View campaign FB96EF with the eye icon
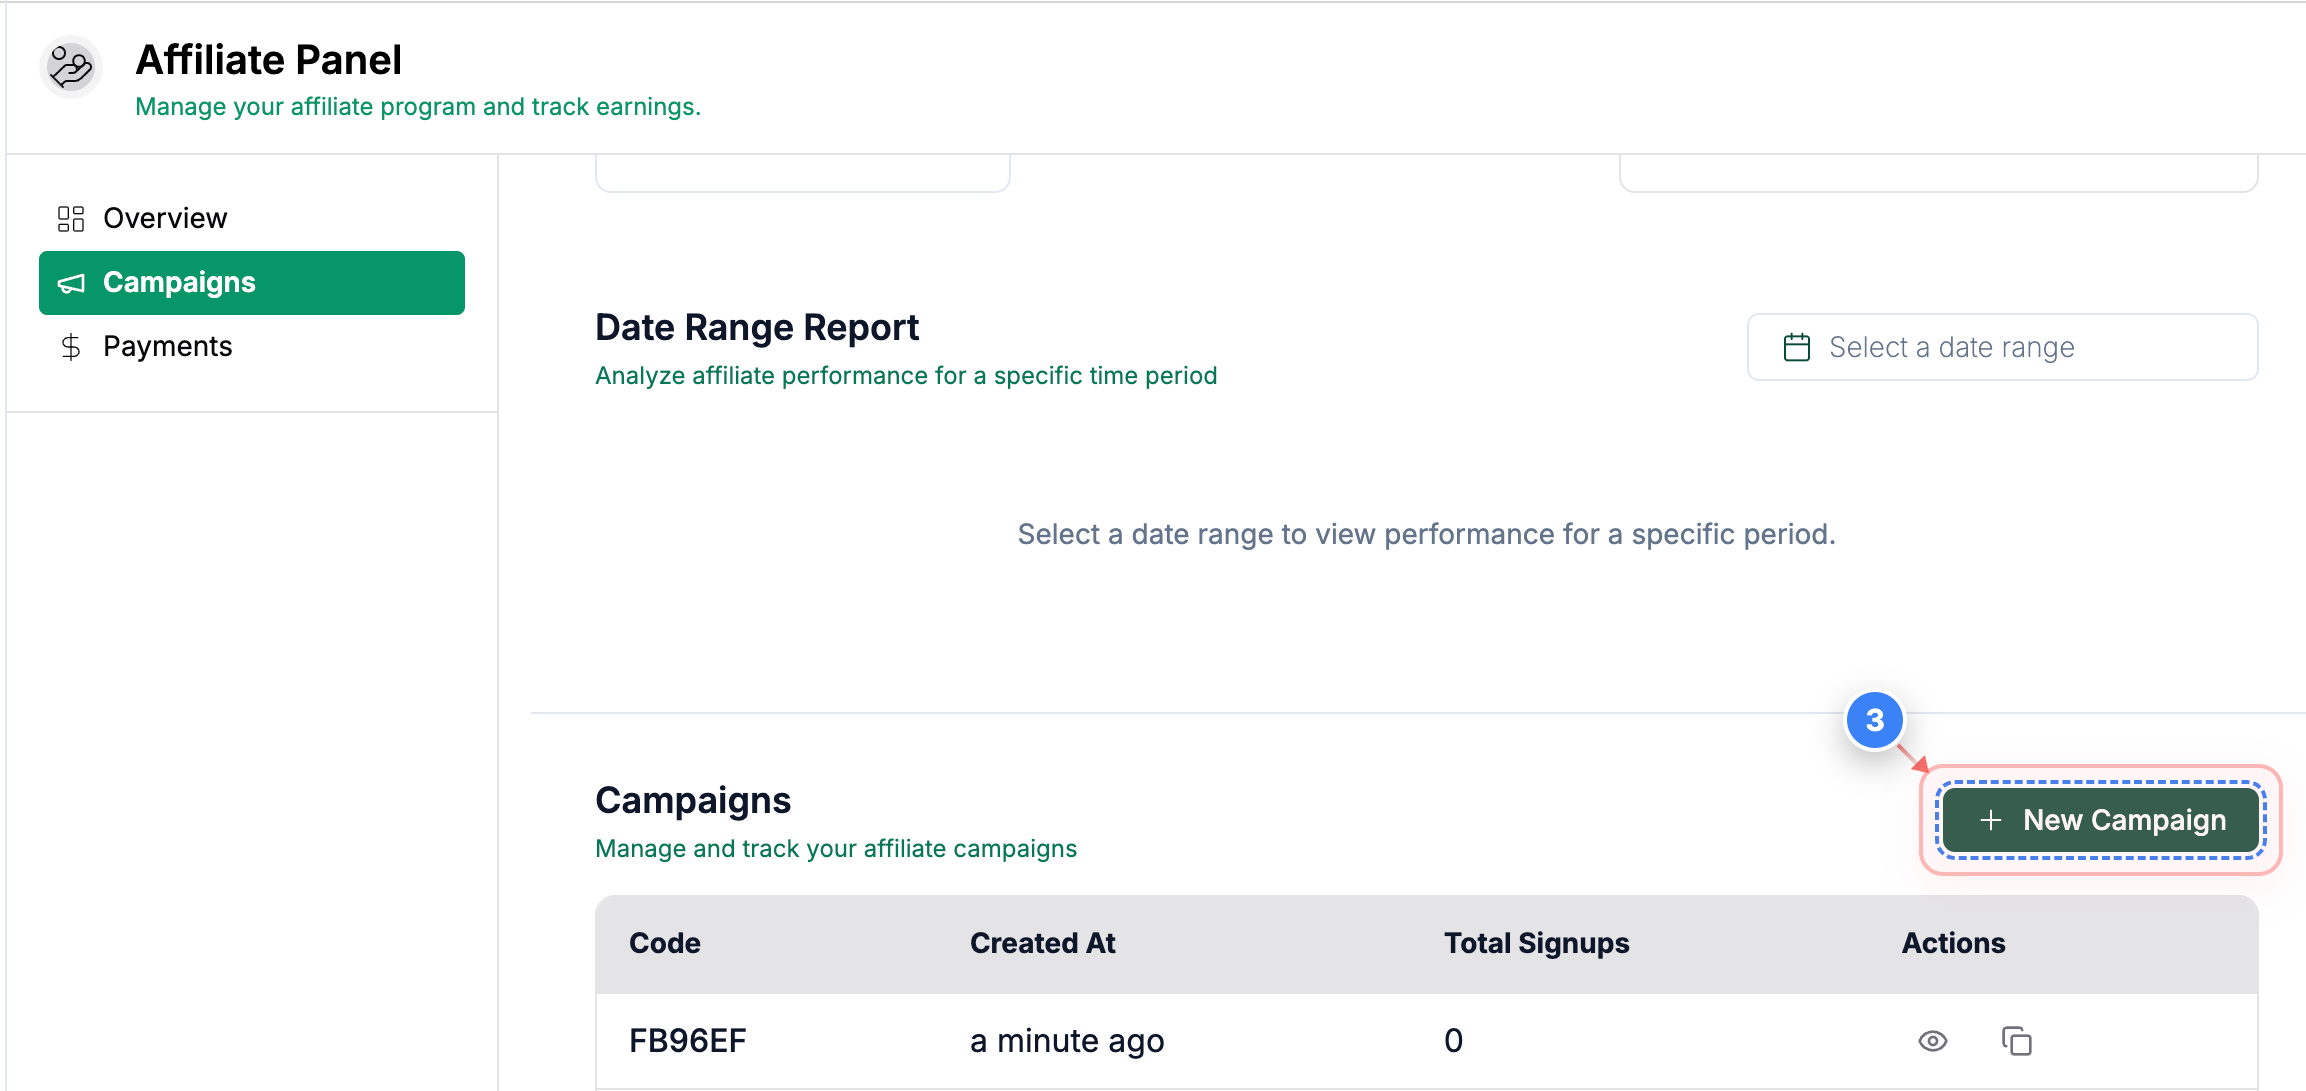Image resolution: width=2306 pixels, height=1091 pixels. pyautogui.click(x=1932, y=1040)
